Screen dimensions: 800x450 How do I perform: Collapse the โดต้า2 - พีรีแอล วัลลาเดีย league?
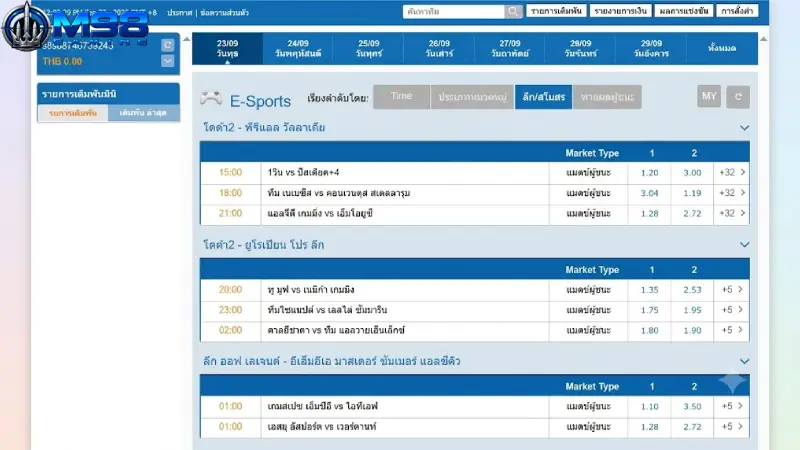(x=744, y=128)
